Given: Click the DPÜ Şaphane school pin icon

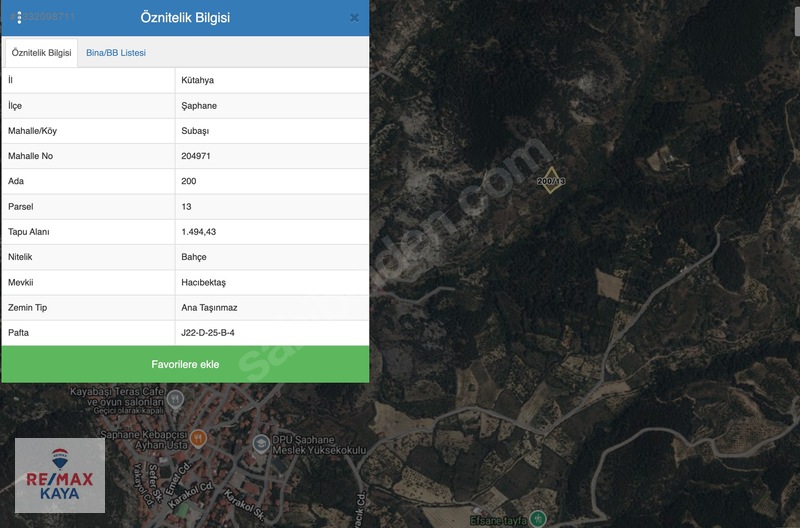Looking at the screenshot, I should click(x=261, y=444).
